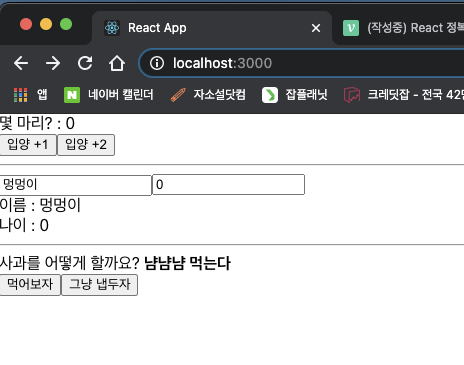Click the macOS red close window button
The image size is (464, 365).
(x=26, y=24)
